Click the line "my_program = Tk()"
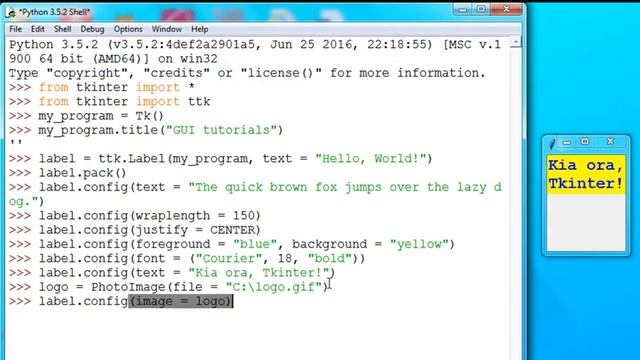 (101, 116)
